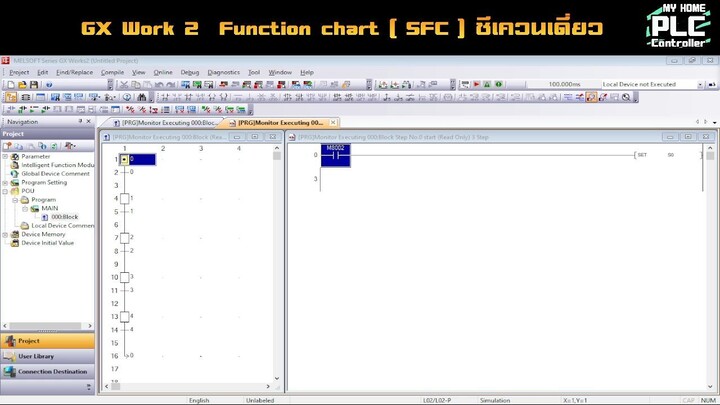720x405 pixels.
Task: Click the Connection Destination panel icon
Action: (10, 371)
